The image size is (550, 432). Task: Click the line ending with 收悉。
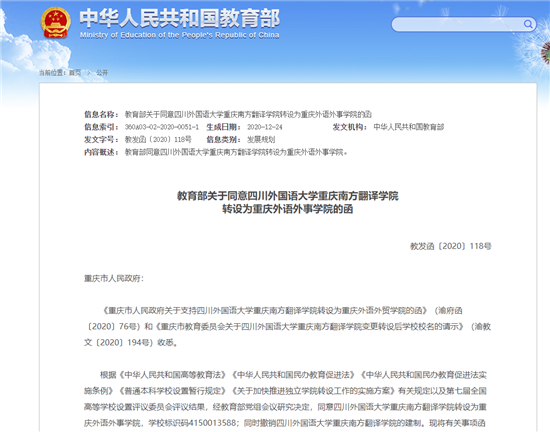131,343
